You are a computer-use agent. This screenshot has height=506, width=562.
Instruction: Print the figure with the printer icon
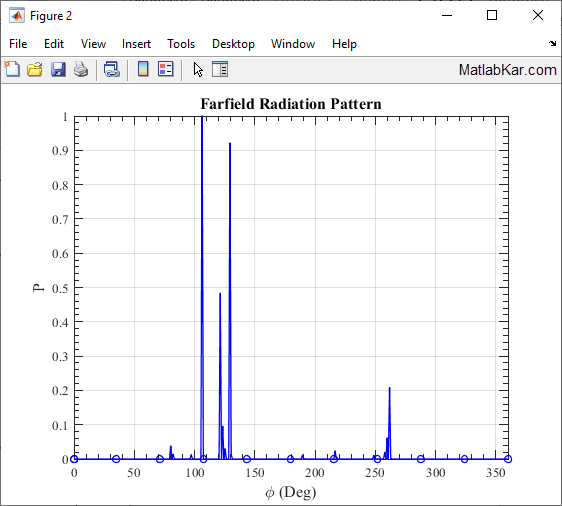click(81, 69)
